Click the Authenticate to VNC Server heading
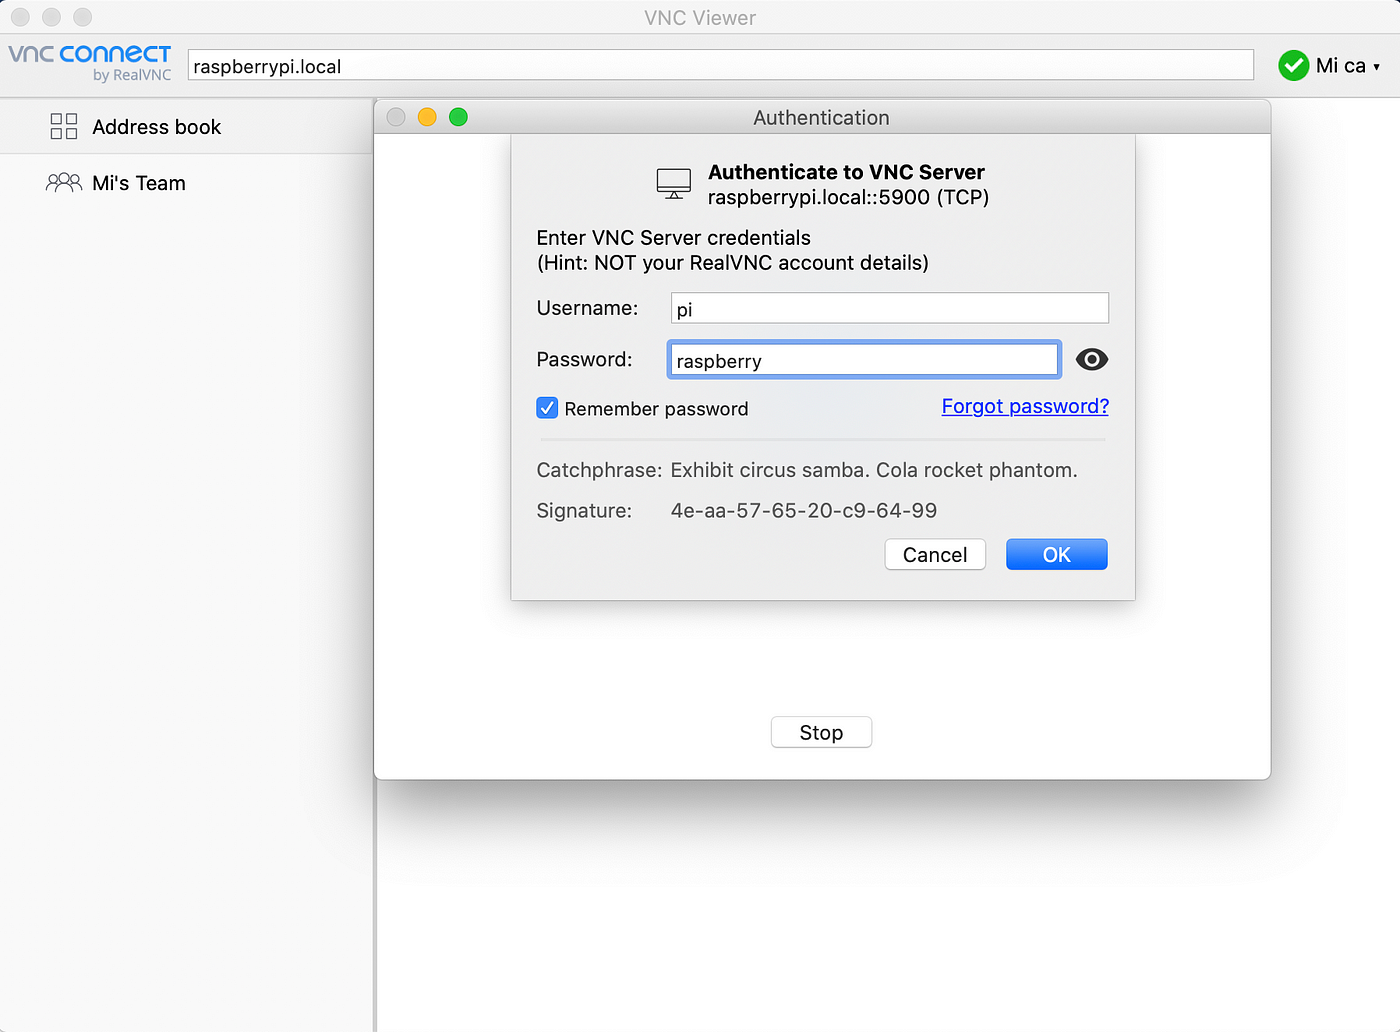This screenshot has width=1400, height=1032. [846, 172]
